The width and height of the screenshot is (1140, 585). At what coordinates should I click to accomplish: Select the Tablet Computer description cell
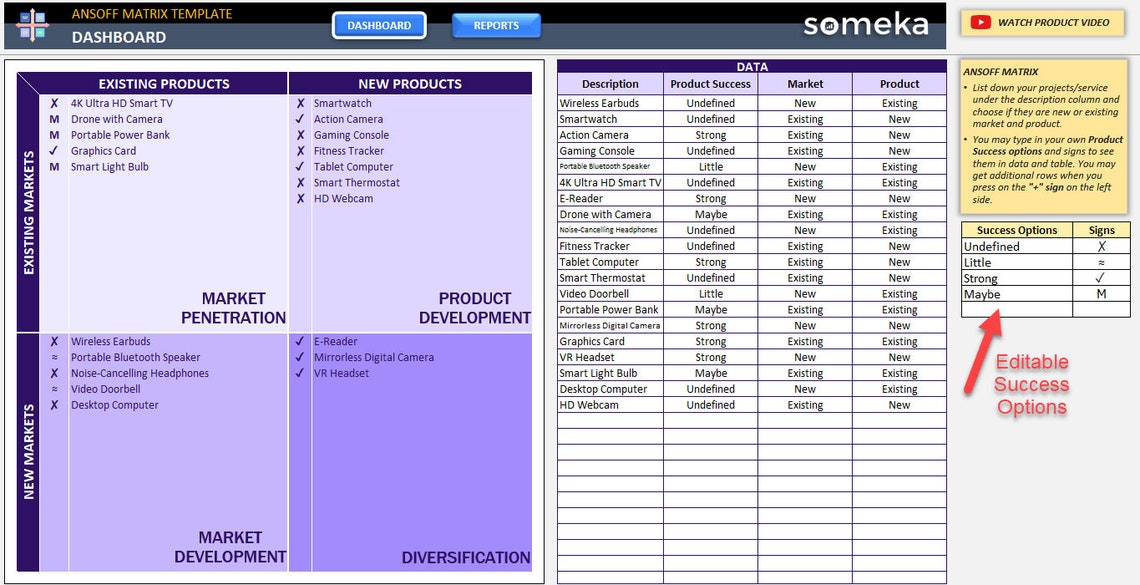610,262
